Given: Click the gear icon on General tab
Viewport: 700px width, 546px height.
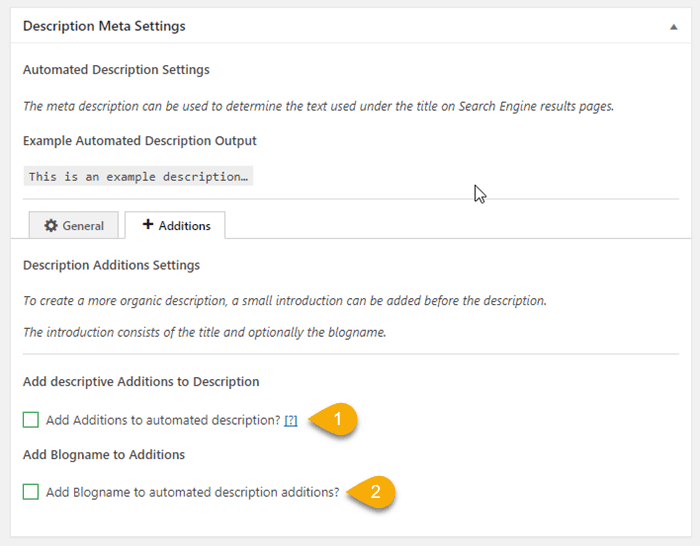Looking at the screenshot, I should [x=50, y=226].
